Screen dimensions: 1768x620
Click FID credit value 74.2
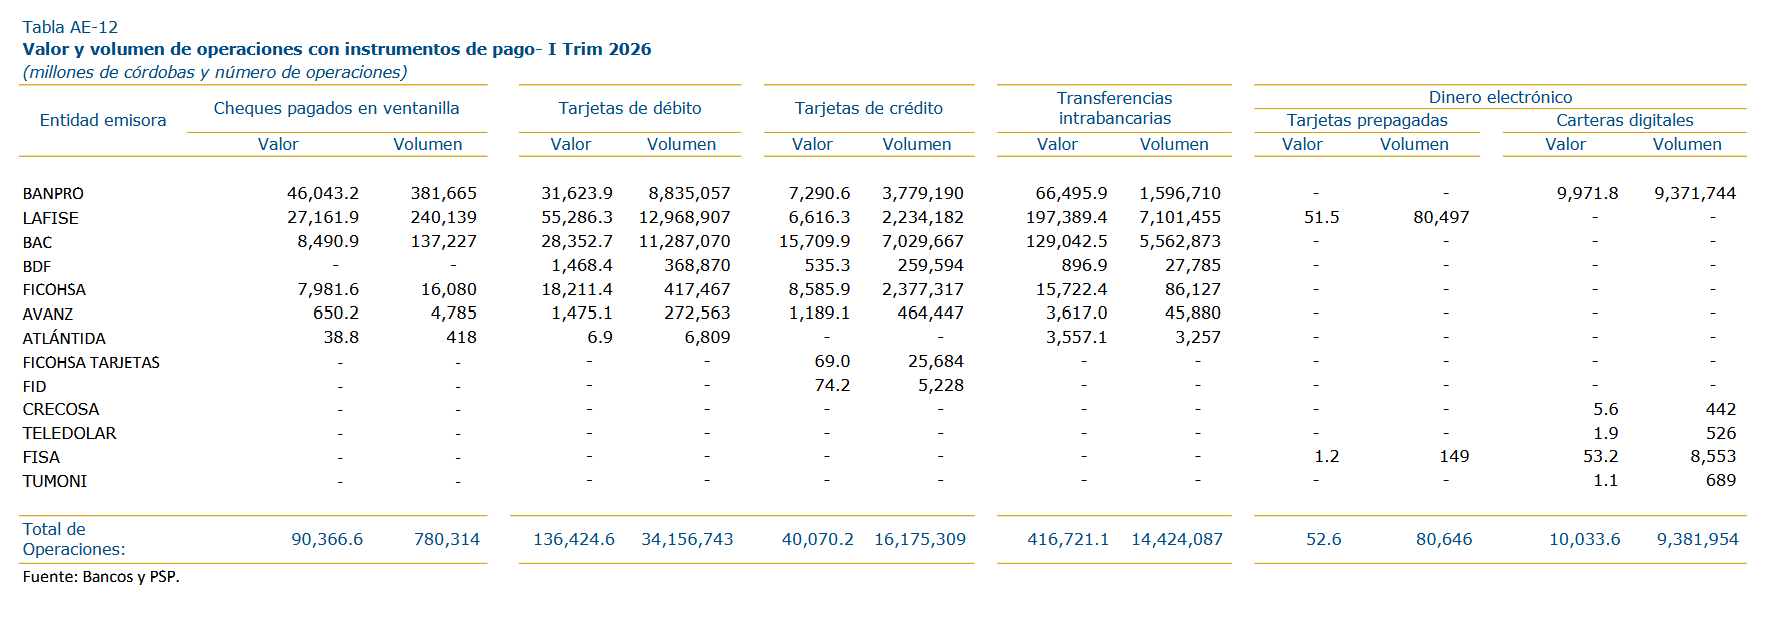pyautogui.click(x=832, y=385)
